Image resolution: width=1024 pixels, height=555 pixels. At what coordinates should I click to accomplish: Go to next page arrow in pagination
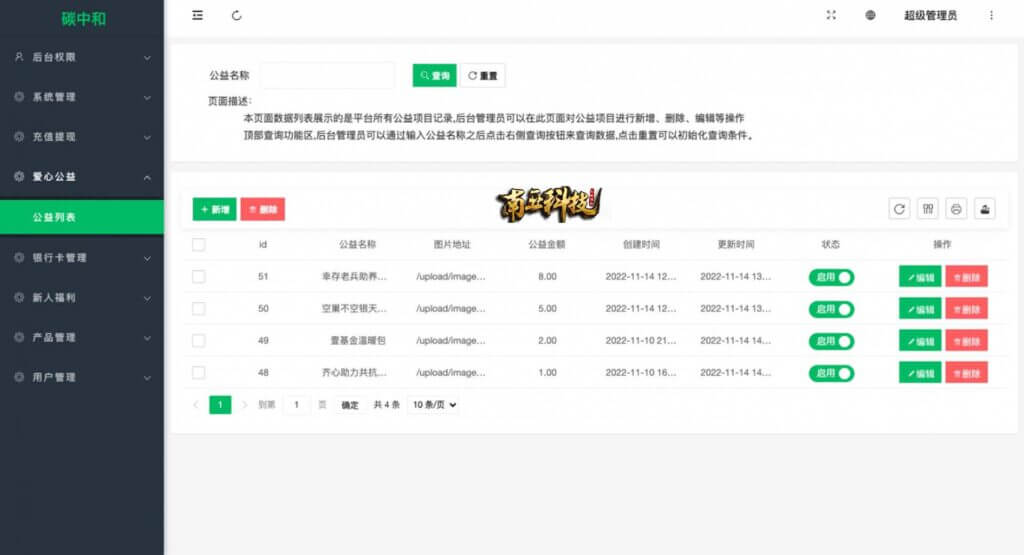[245, 405]
